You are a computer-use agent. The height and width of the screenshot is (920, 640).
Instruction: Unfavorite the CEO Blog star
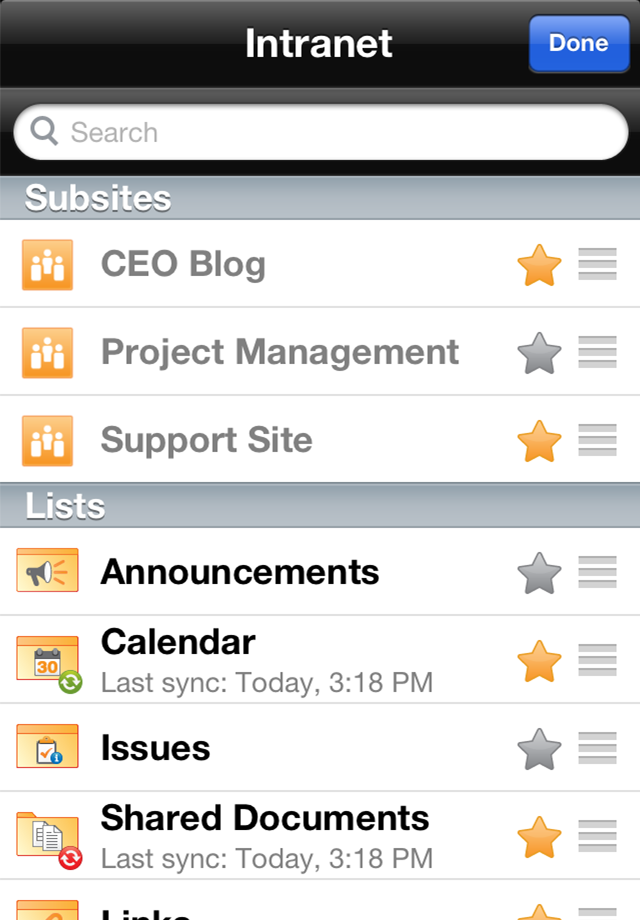[539, 265]
